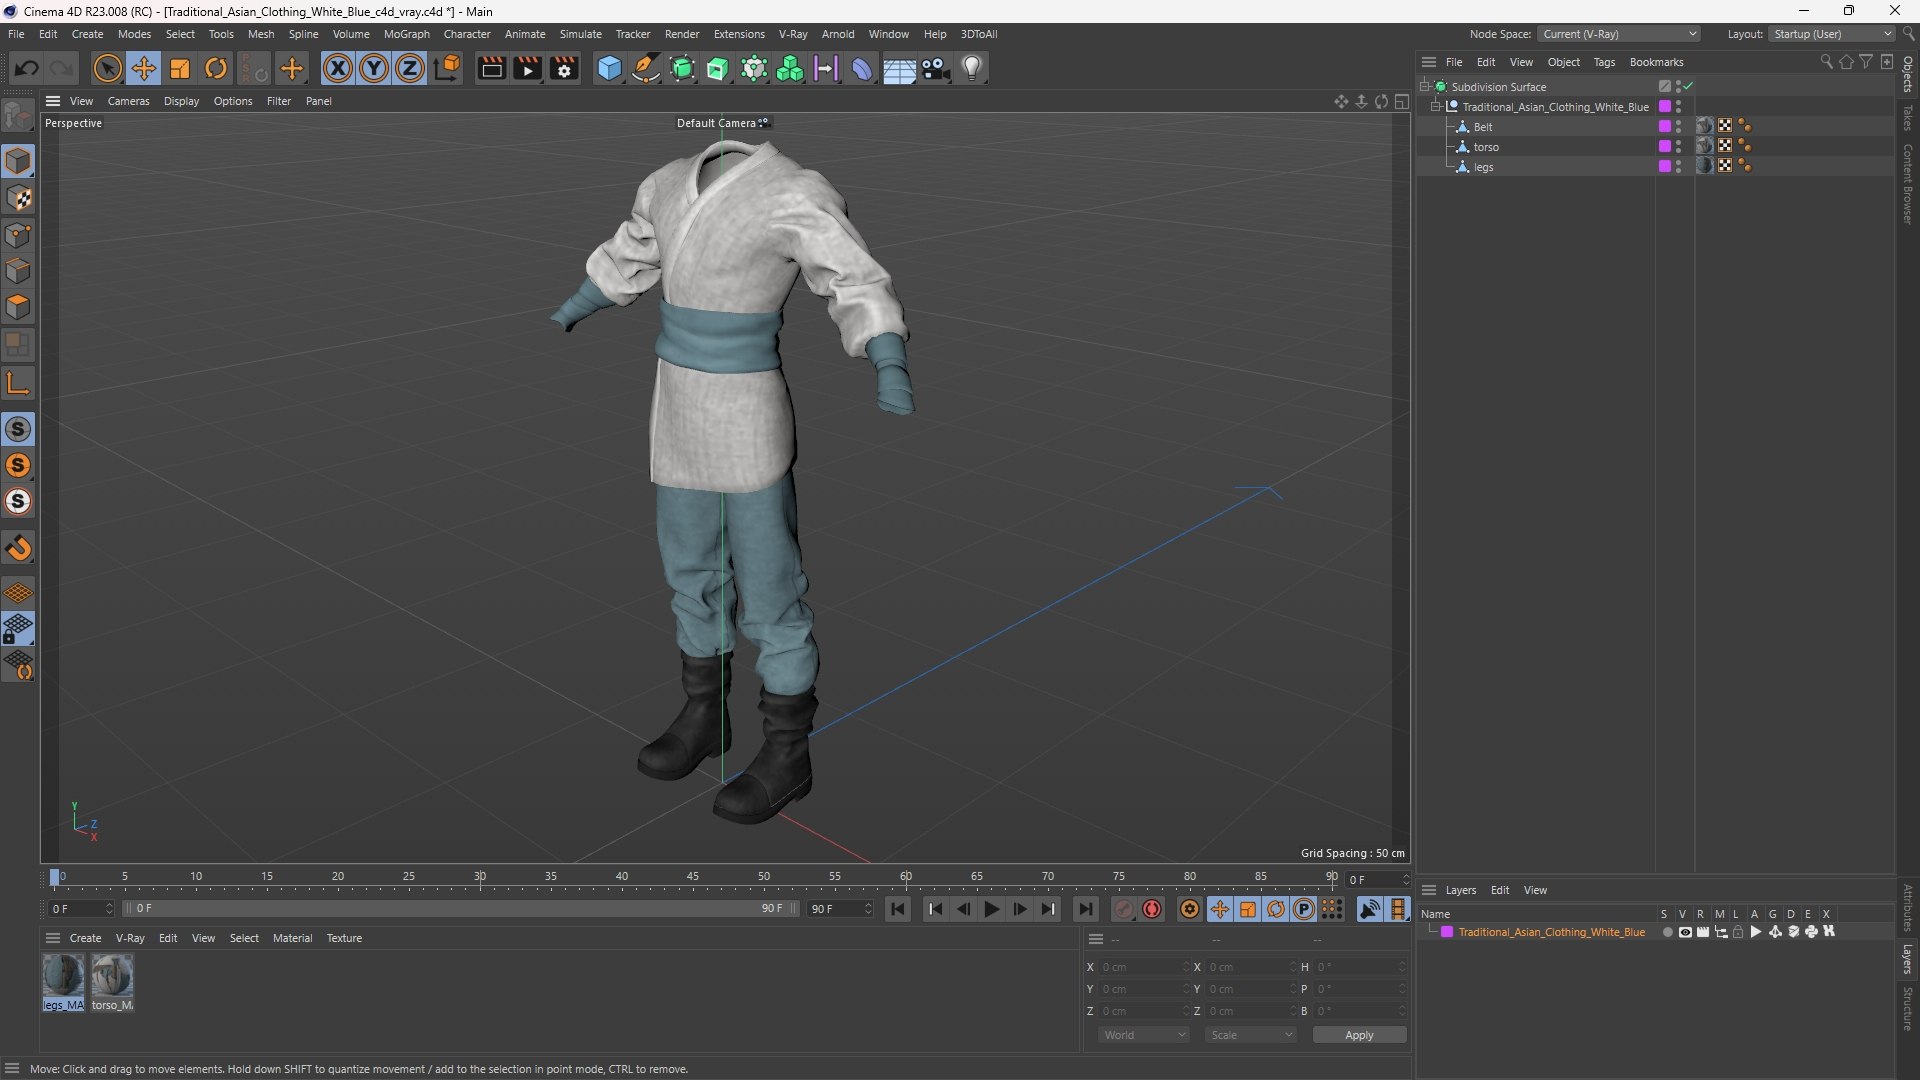Collapse the Subdivision Surface tree node
The image size is (1920, 1080).
1424,87
